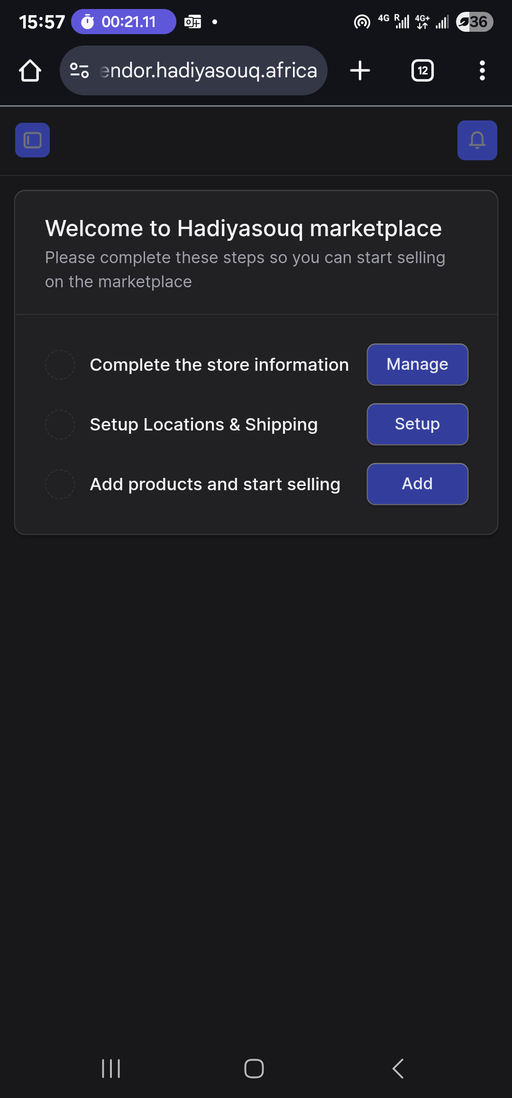Tap the circle beside Complete the store information
Screen dimensions: 512x1098
(60, 365)
